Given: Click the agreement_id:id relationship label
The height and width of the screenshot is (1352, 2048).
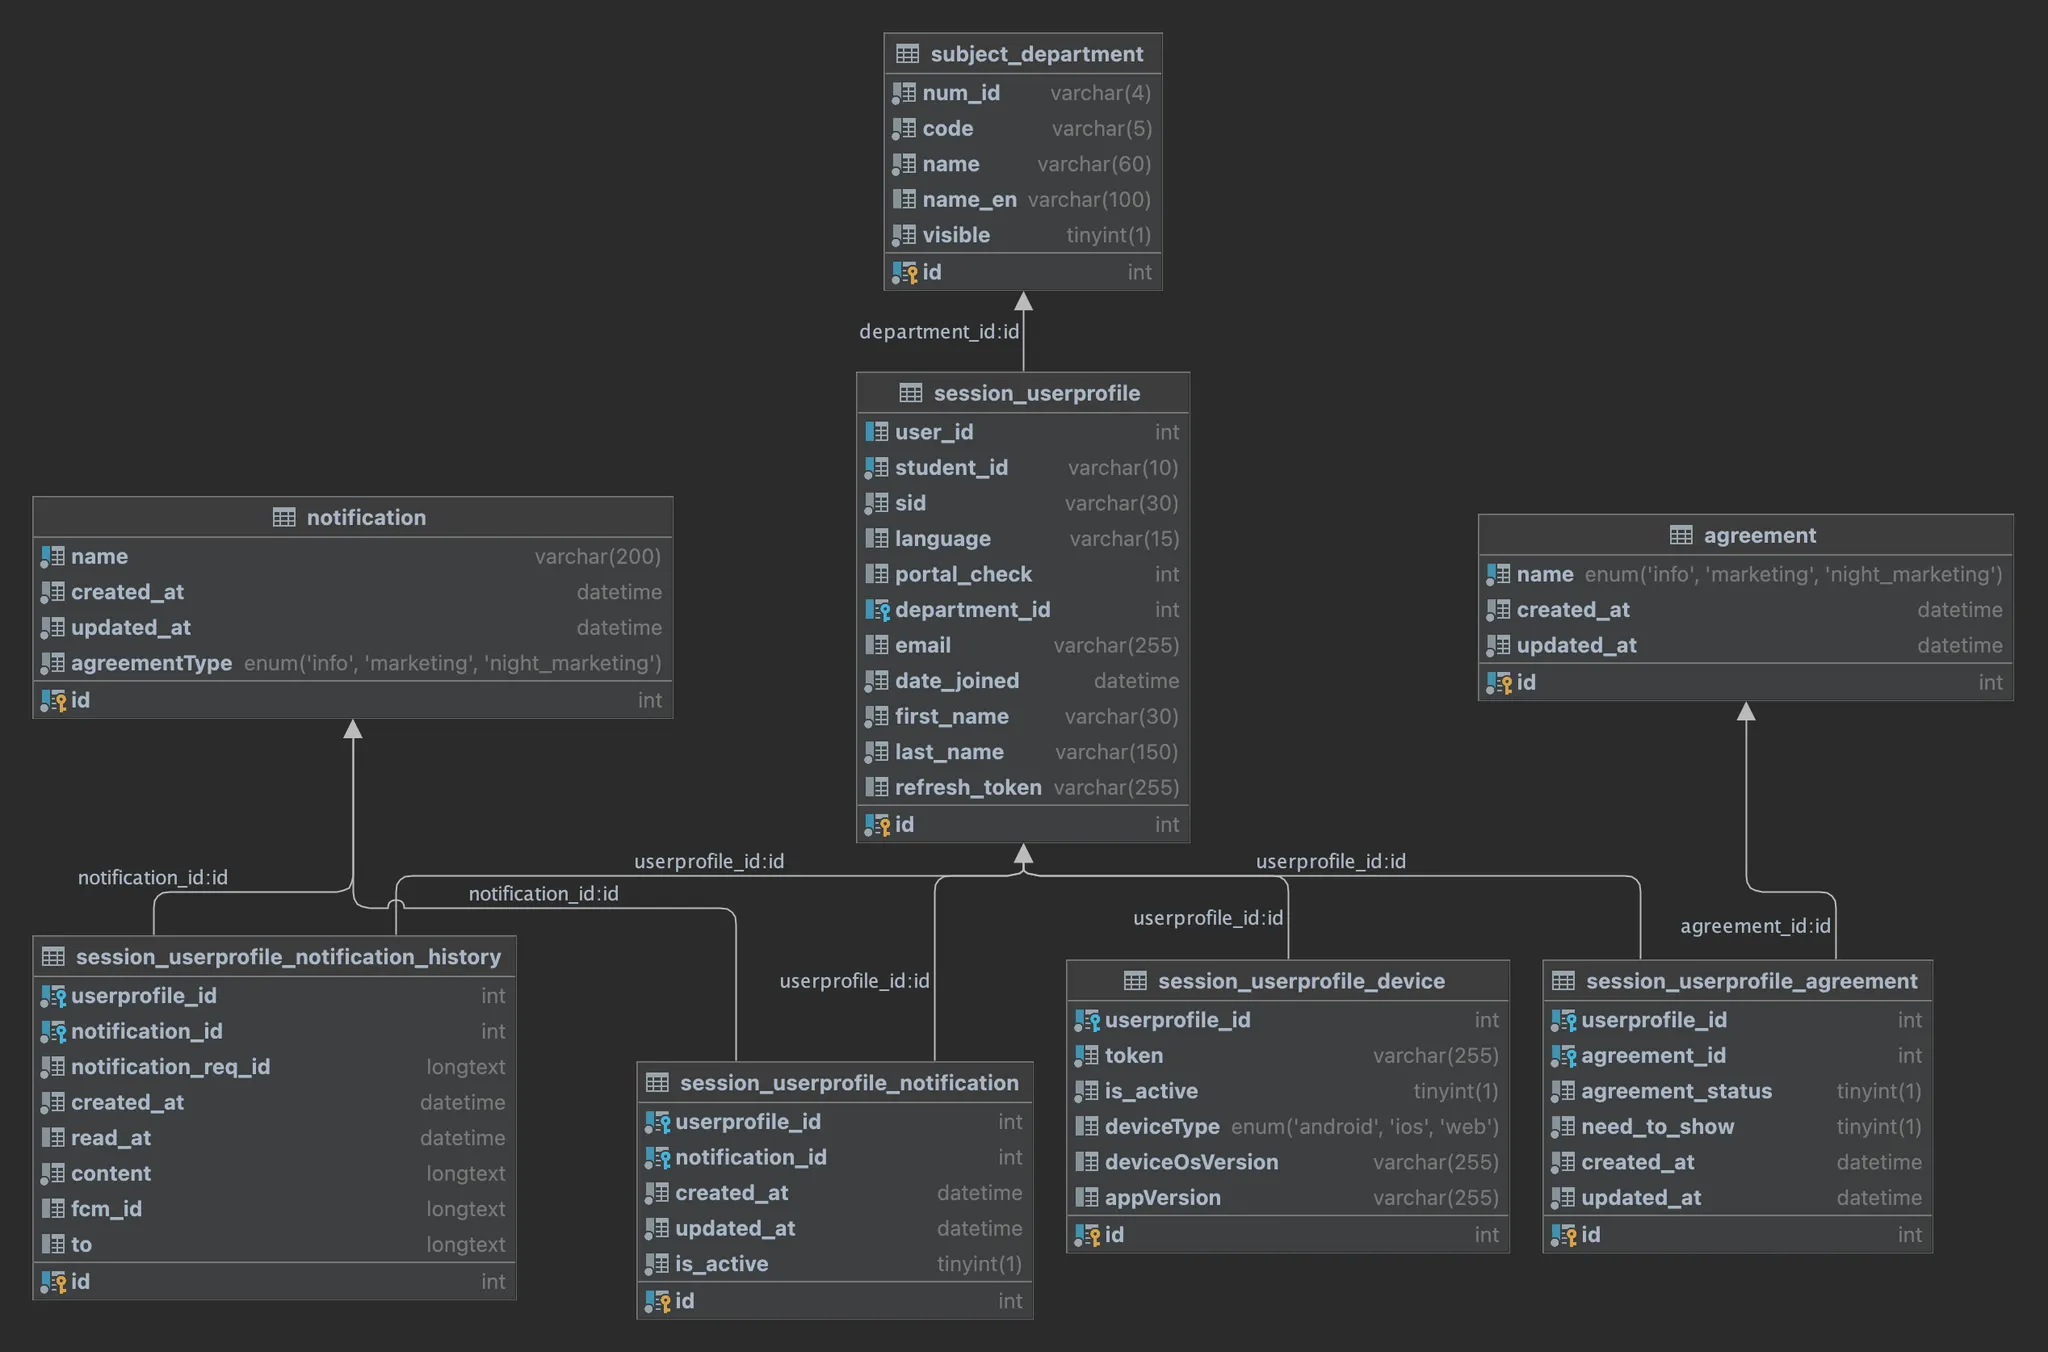Looking at the screenshot, I should 1754,926.
